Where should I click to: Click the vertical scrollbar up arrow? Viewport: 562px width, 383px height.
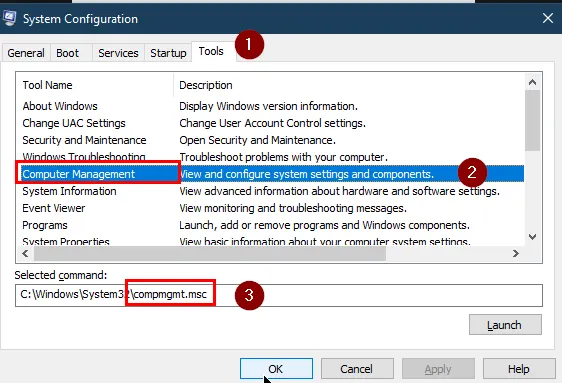(533, 82)
